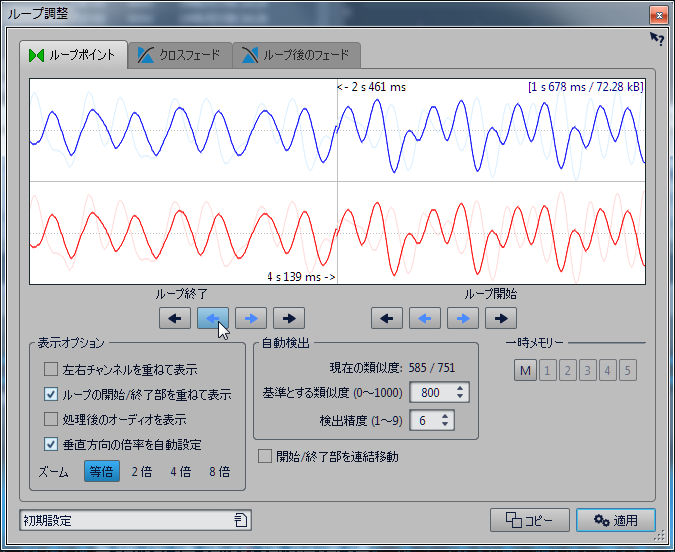This screenshot has height=552, width=675.
Task: Nudge loop end left with blue arrow
Action: click(213, 318)
